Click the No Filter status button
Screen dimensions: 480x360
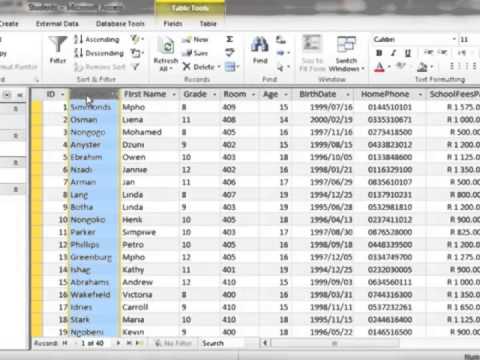point(174,343)
